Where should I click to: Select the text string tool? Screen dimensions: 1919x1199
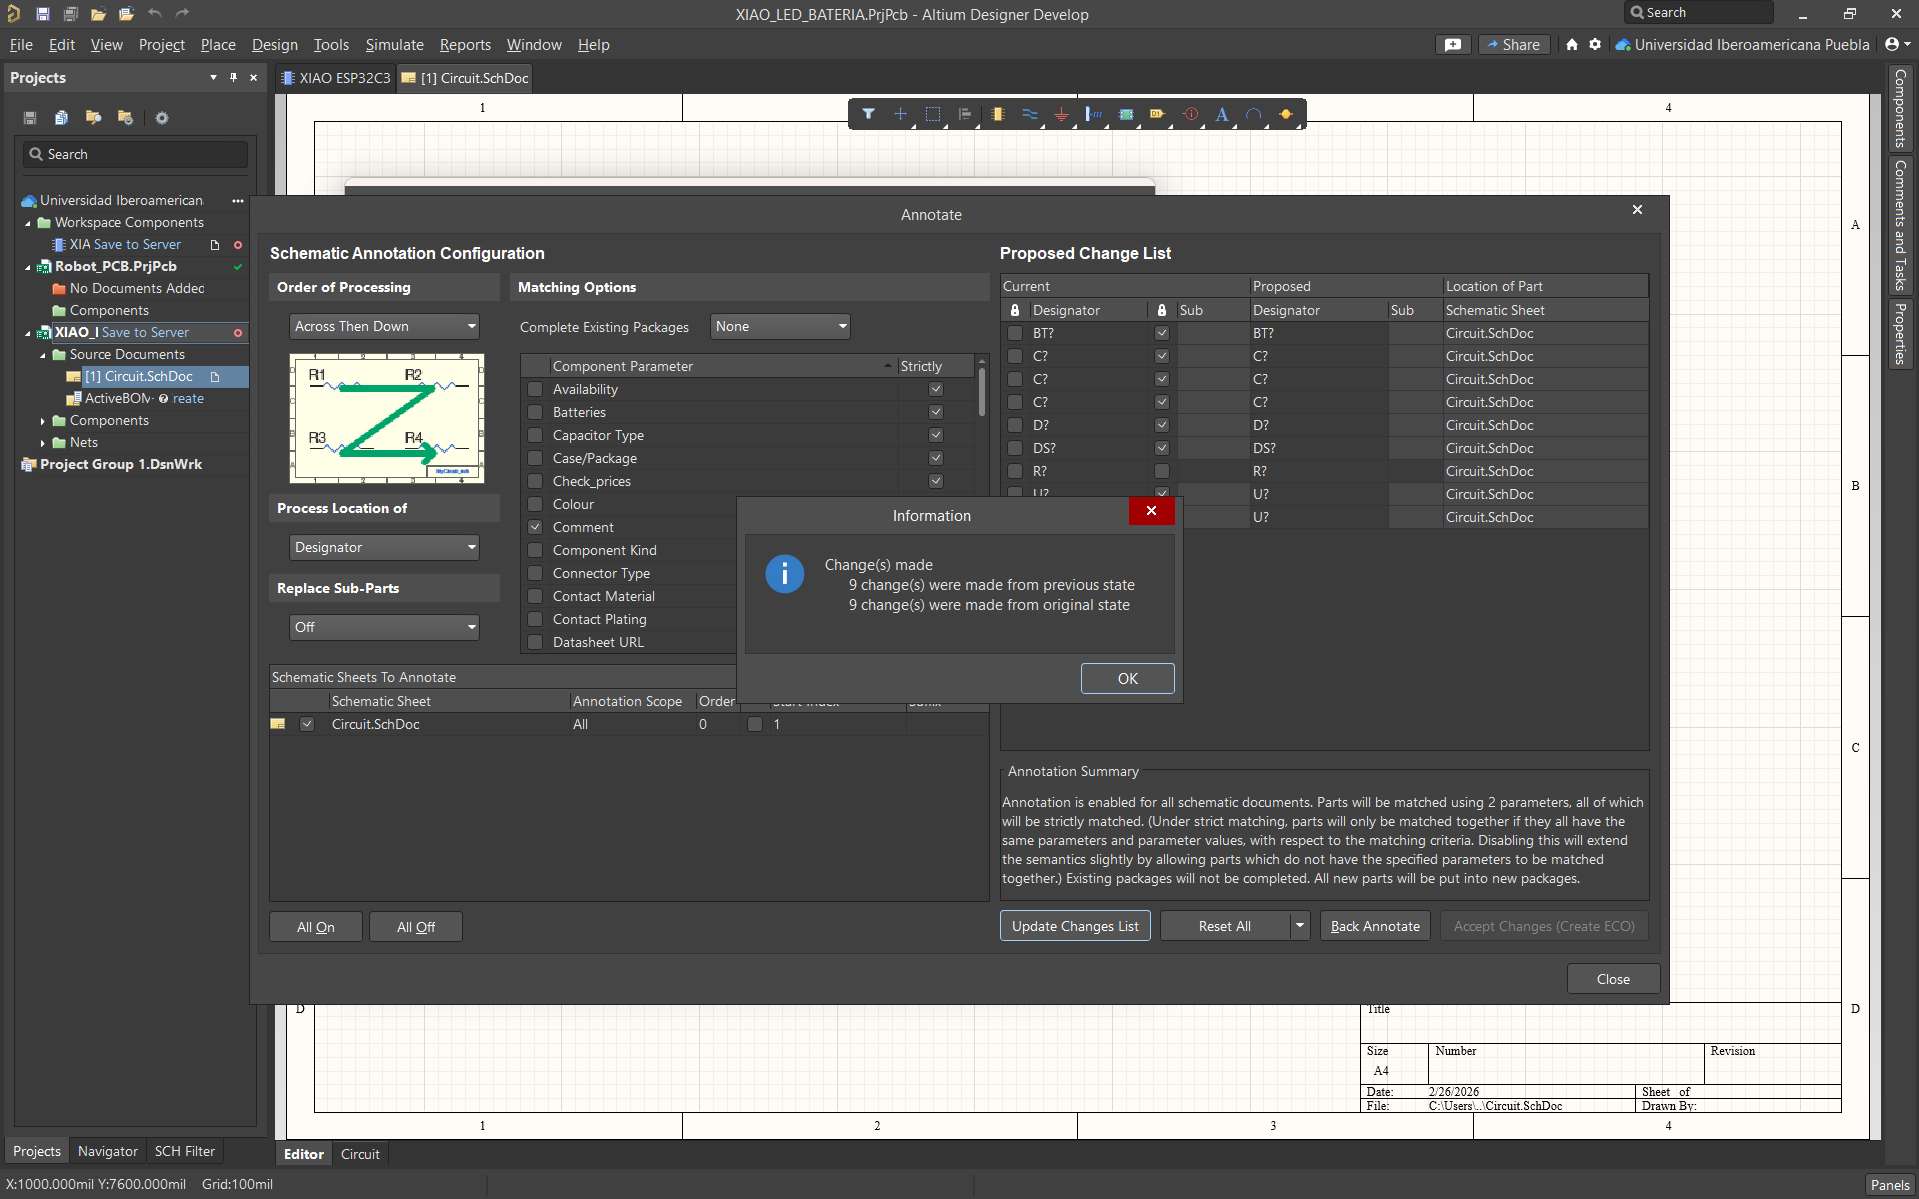pyautogui.click(x=1222, y=114)
